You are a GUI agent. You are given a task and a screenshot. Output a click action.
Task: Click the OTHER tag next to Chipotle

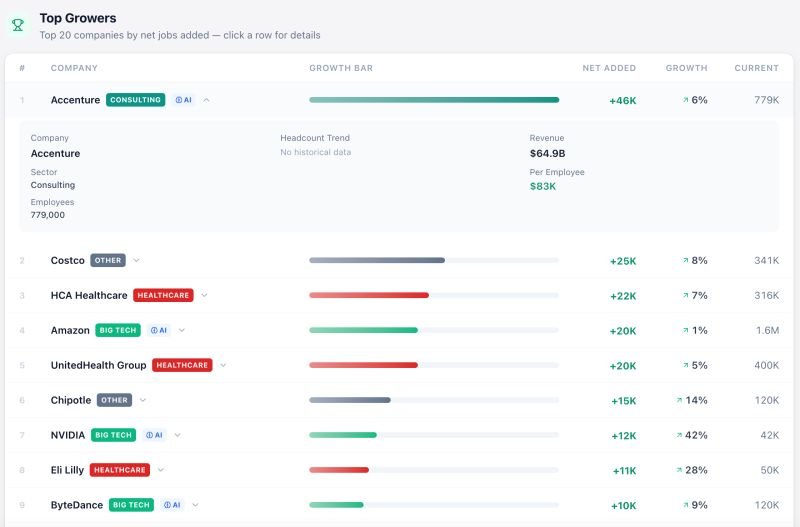pyautogui.click(x=114, y=400)
